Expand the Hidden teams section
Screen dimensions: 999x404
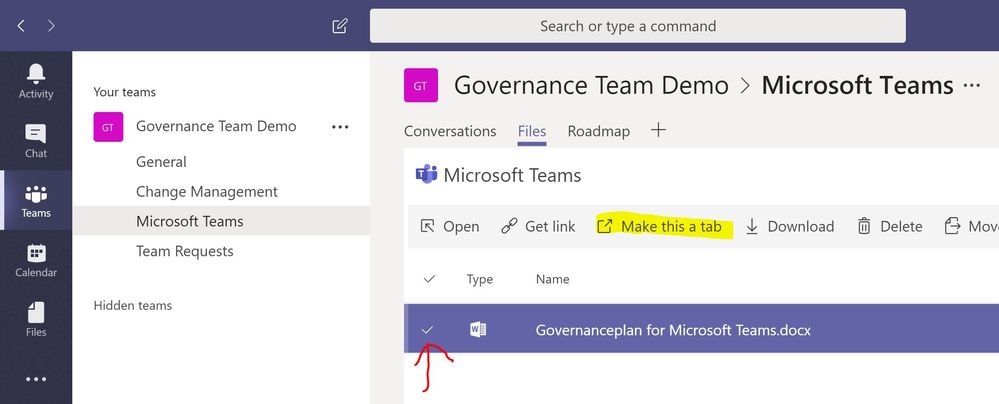click(x=133, y=305)
